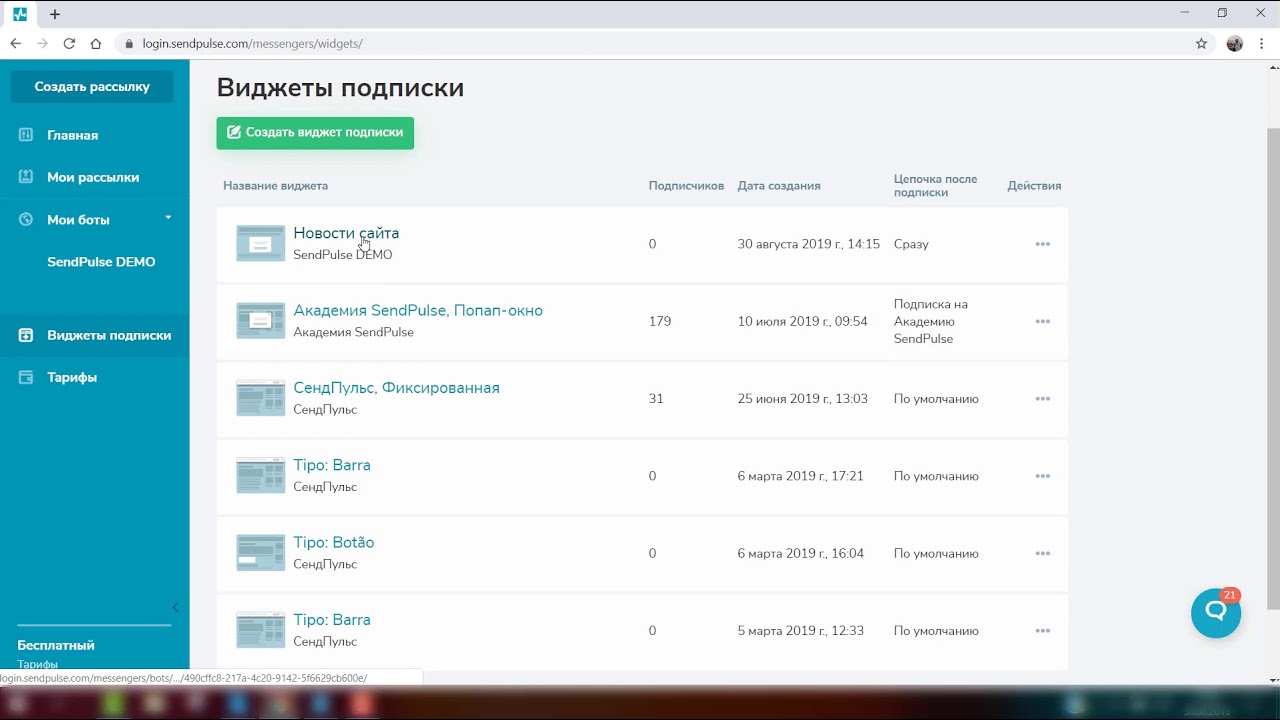This screenshot has height=720, width=1280.
Task: Open actions menu for Tipo: Barra 6 марта row
Action: tap(1043, 476)
